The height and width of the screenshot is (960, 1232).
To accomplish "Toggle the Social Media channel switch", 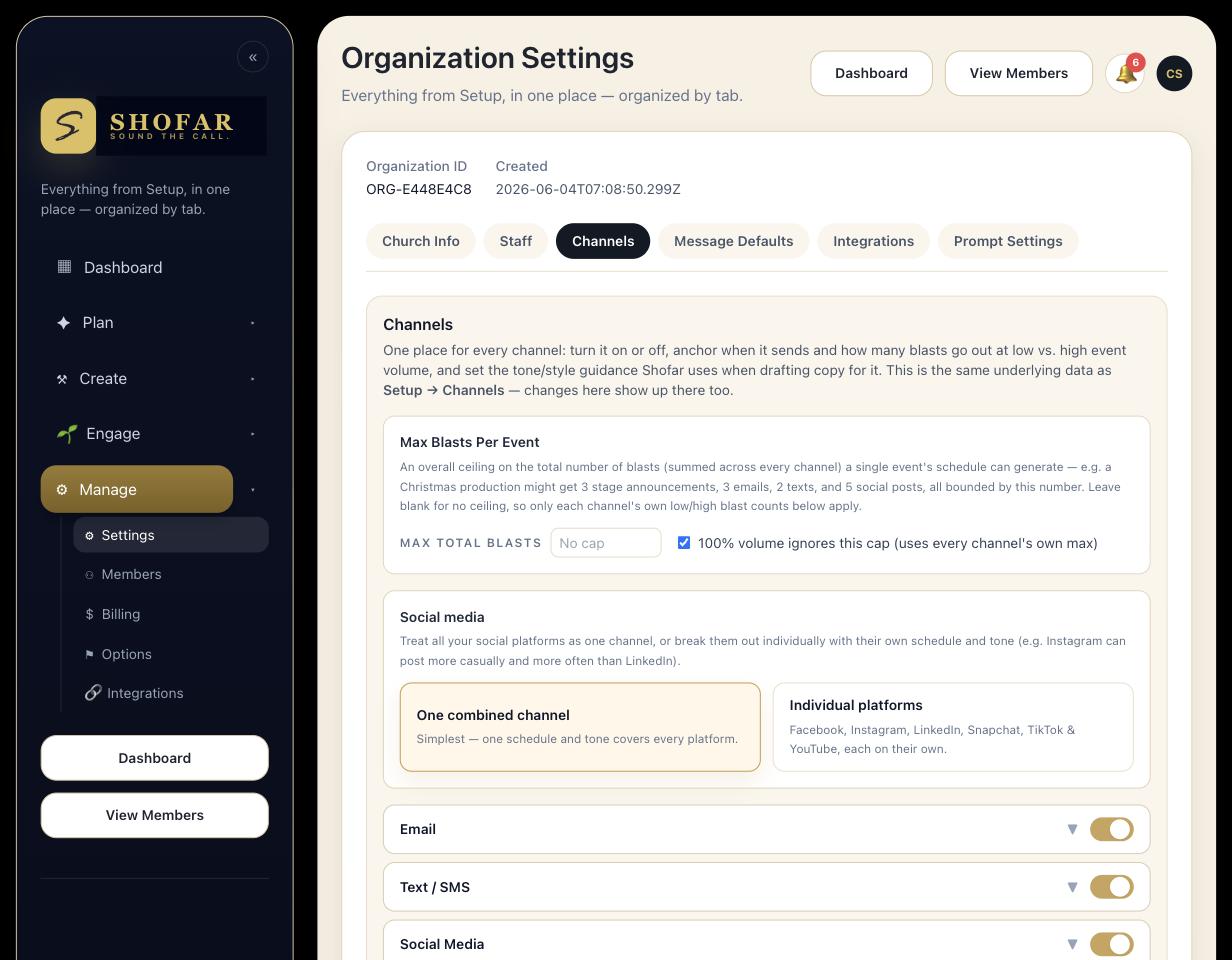I will [x=1111, y=944].
